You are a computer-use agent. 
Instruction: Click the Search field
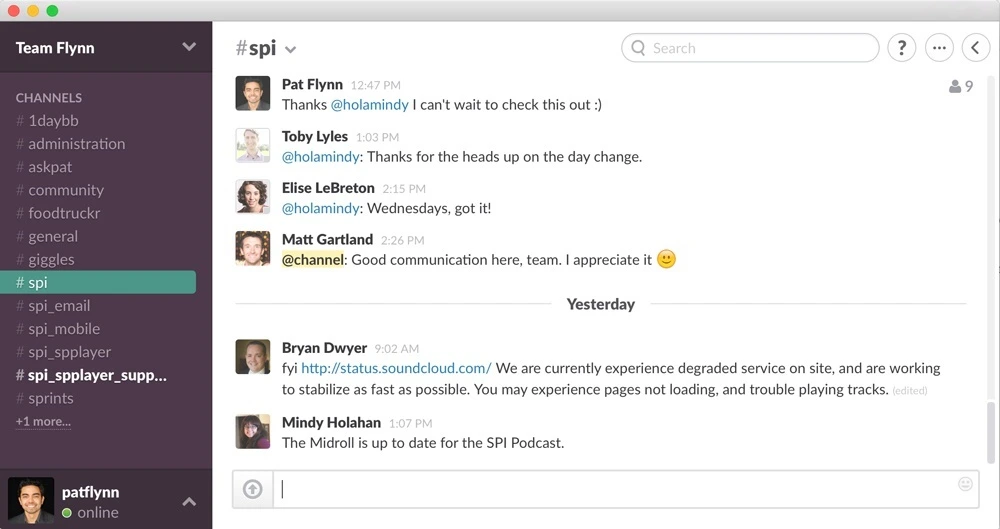[x=750, y=48]
